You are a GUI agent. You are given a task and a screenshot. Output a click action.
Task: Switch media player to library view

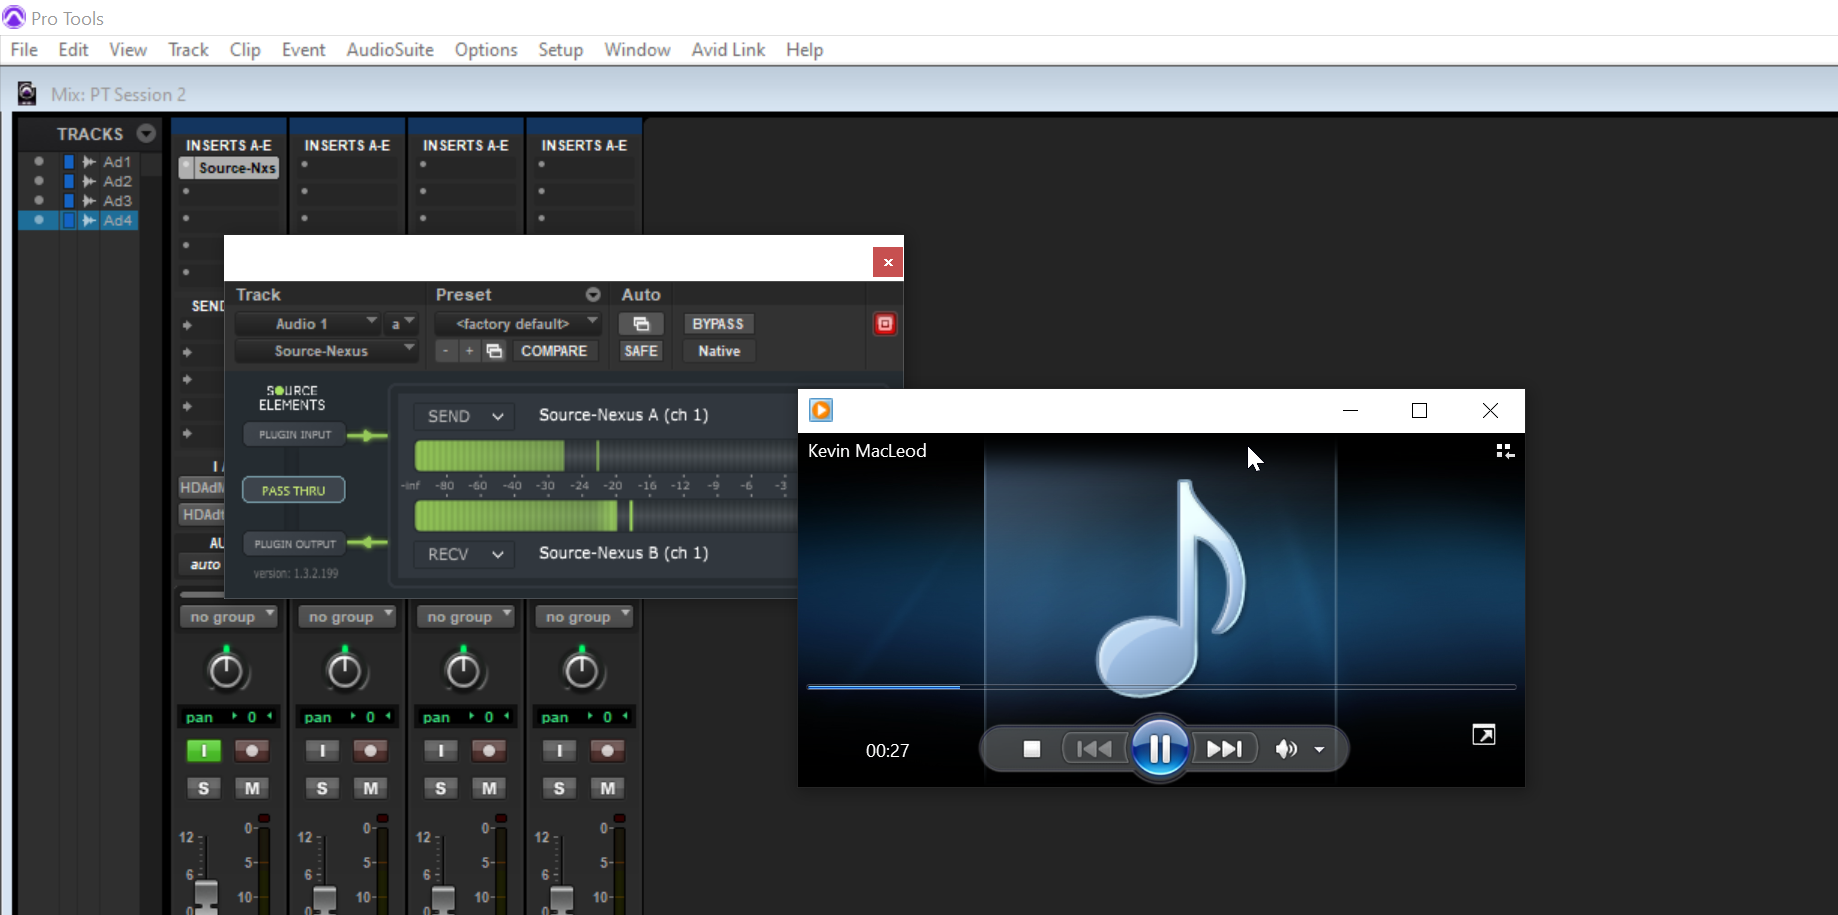point(1504,451)
